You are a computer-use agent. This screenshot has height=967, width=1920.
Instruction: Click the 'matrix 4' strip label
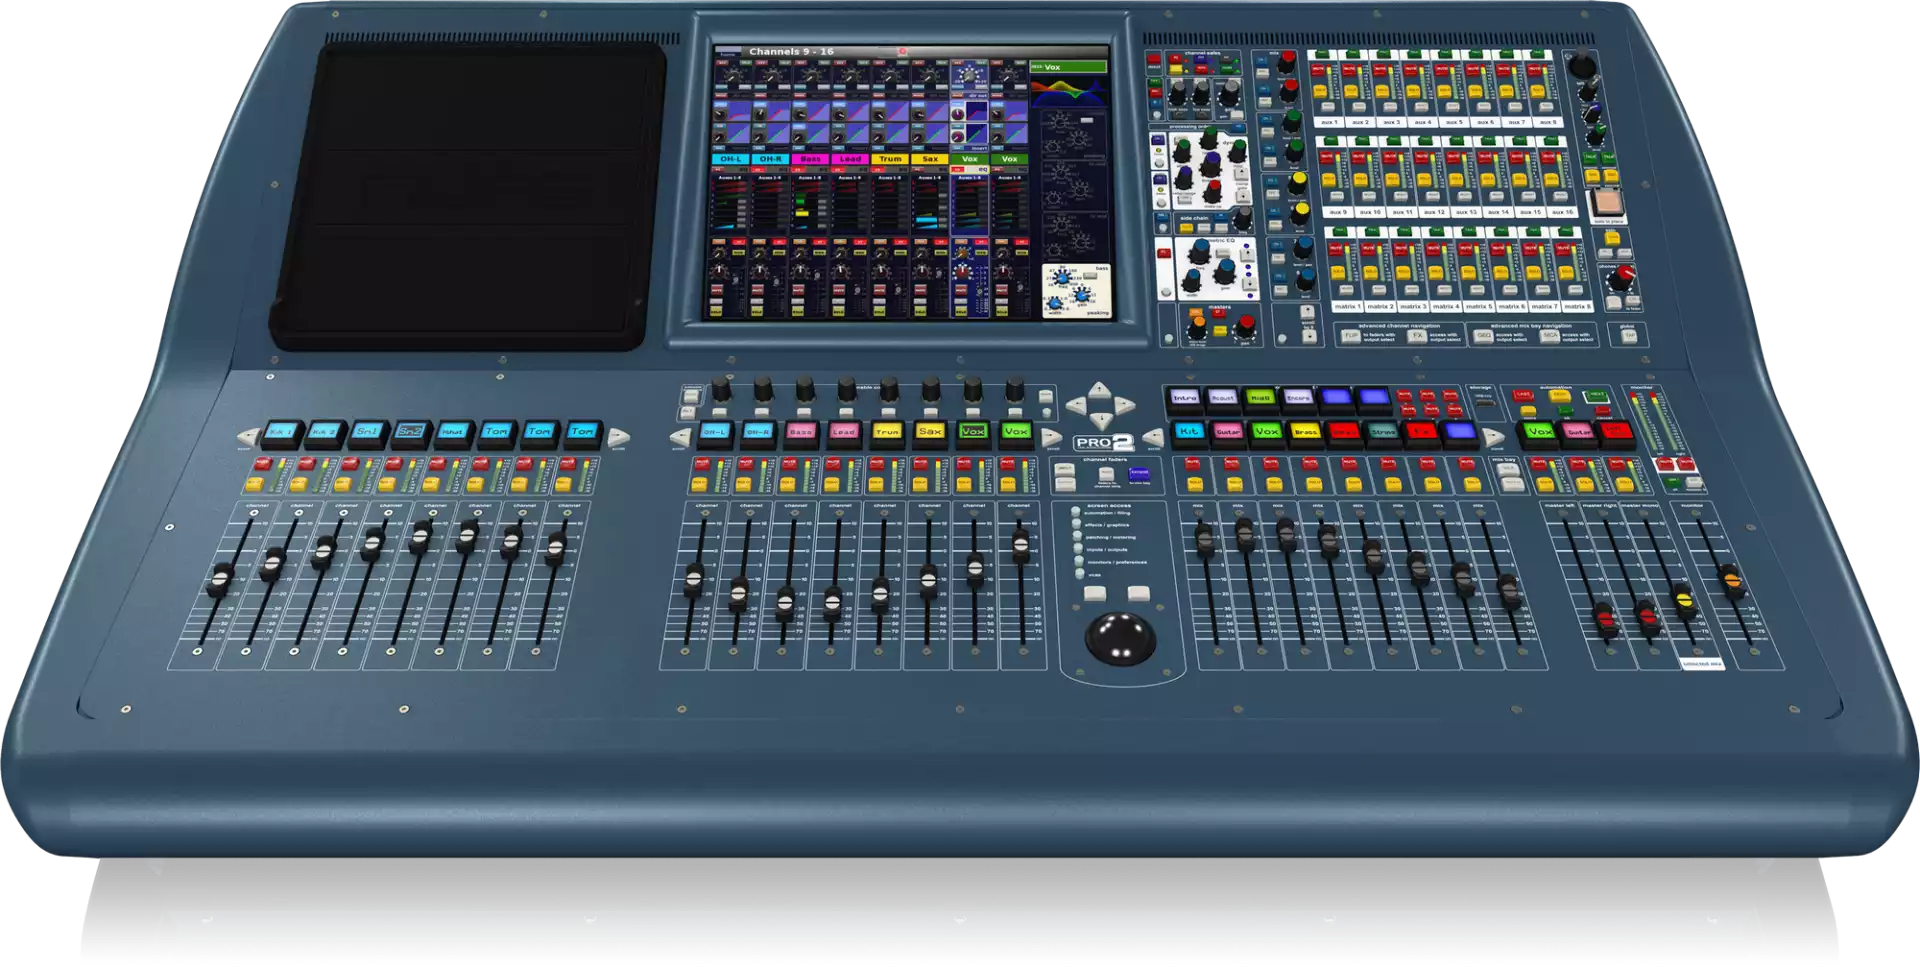1445,307
